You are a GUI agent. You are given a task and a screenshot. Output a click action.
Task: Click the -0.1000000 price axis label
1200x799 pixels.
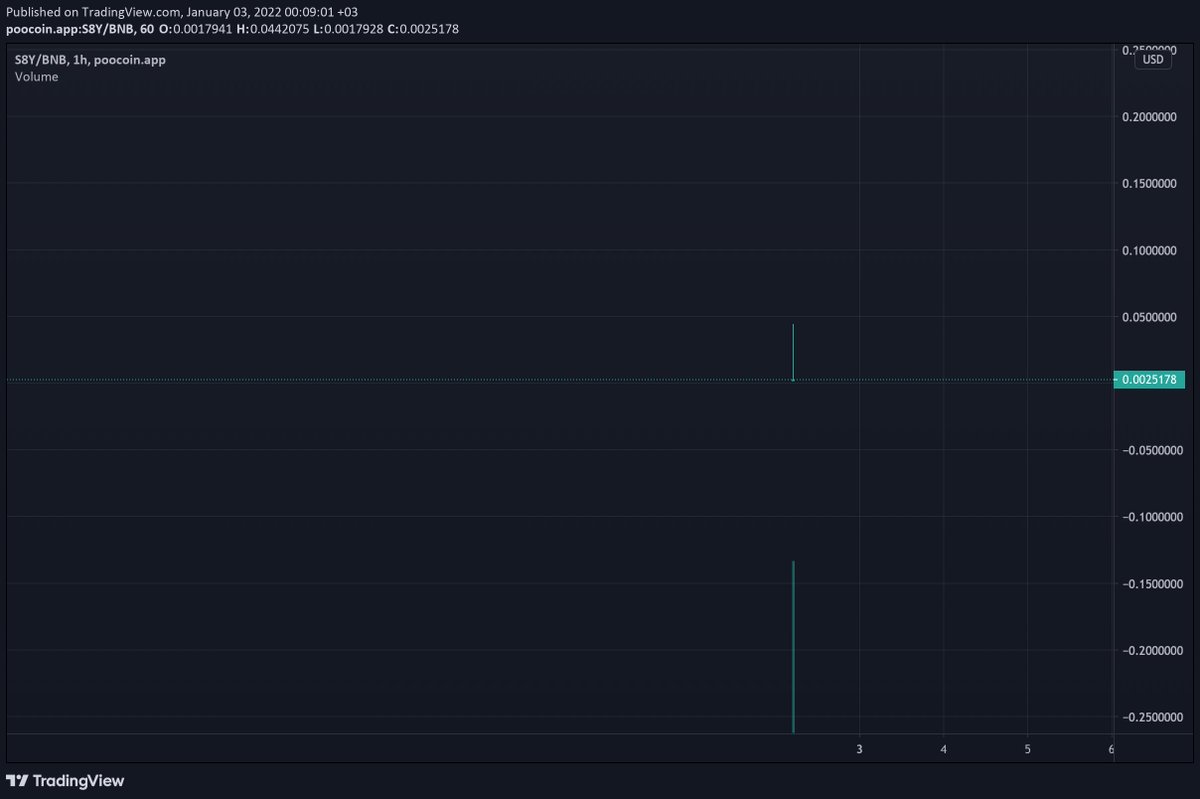click(x=1151, y=517)
